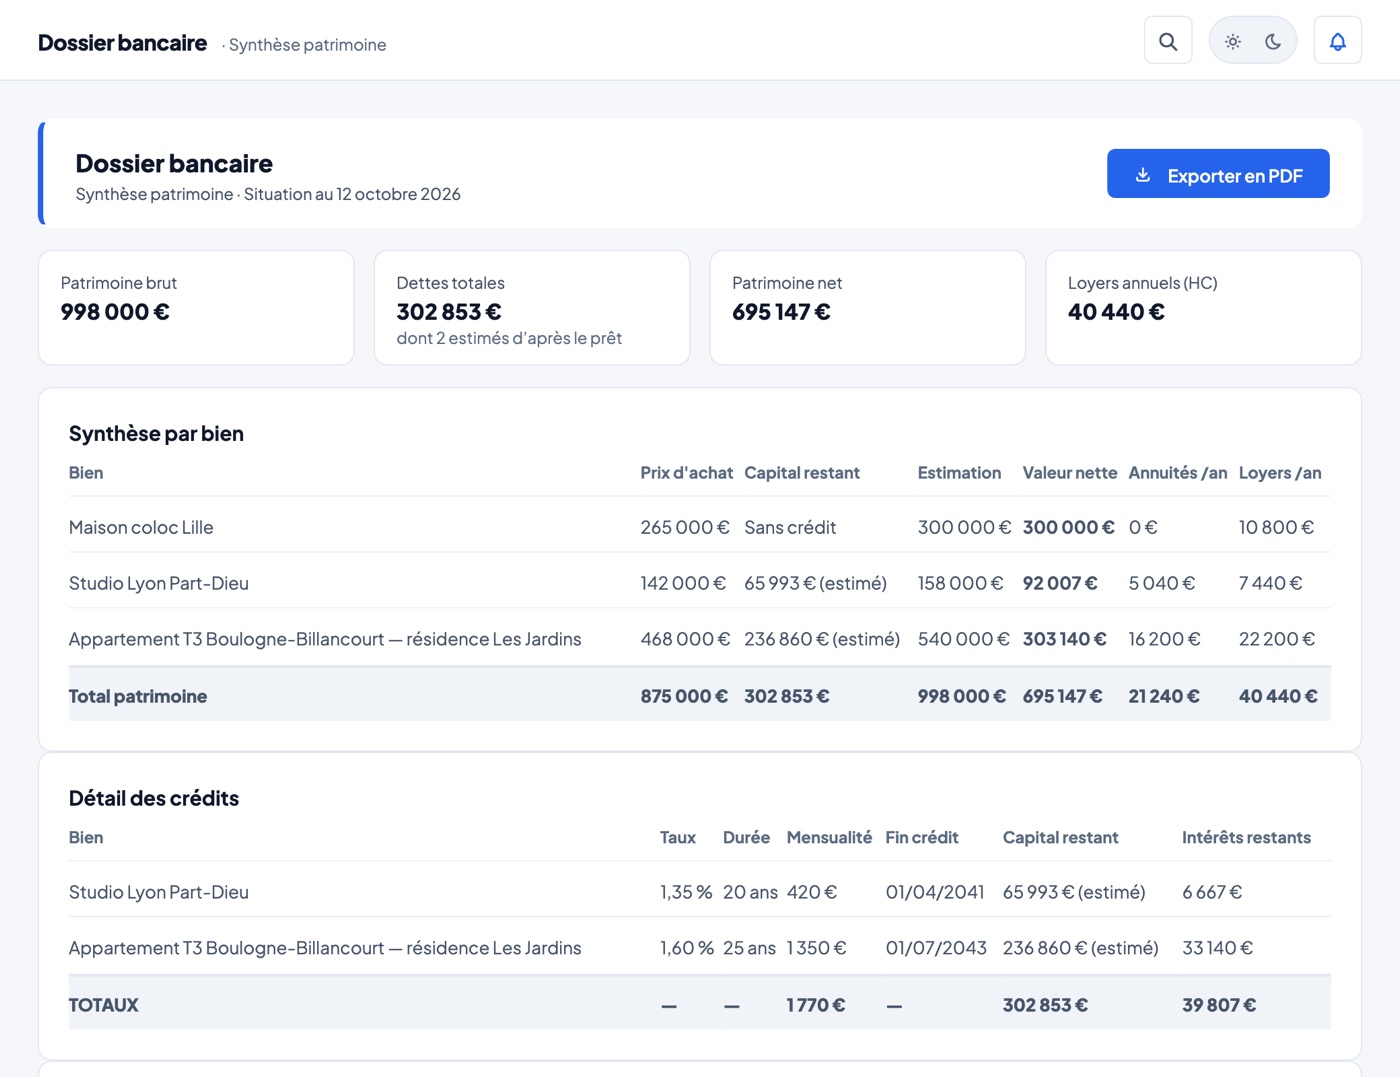Image resolution: width=1400 pixels, height=1077 pixels.
Task: Select the 1 770 € total monthly payment
Action: (x=816, y=1005)
